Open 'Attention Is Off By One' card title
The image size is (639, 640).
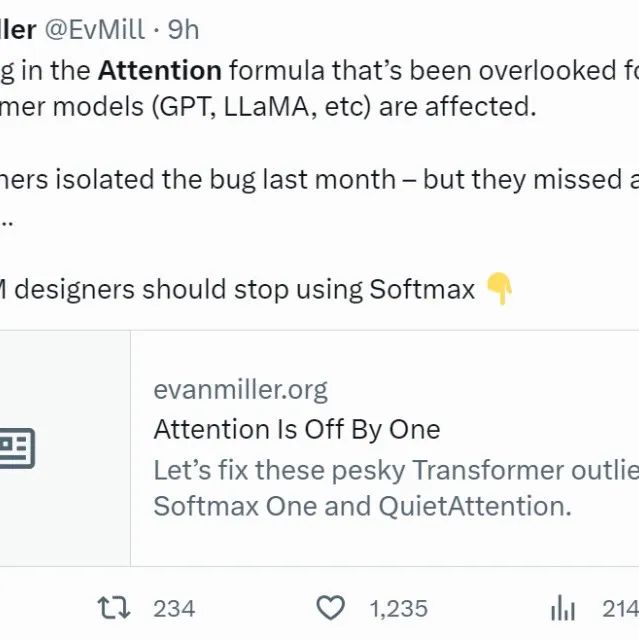point(296,430)
